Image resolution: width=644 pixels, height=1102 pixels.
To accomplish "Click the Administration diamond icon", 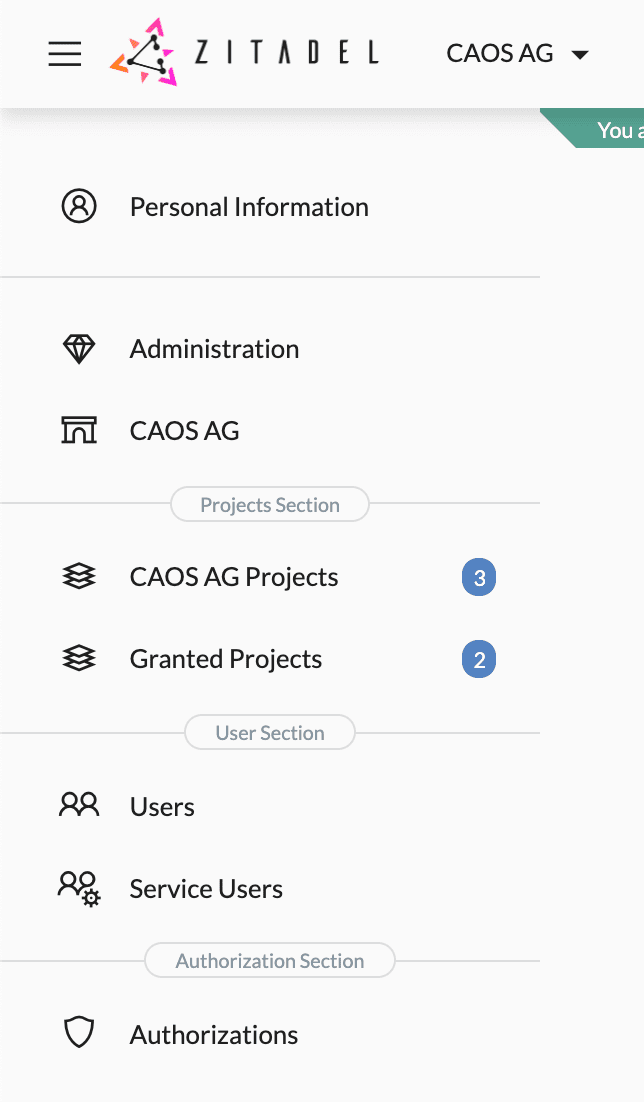I will pos(79,349).
